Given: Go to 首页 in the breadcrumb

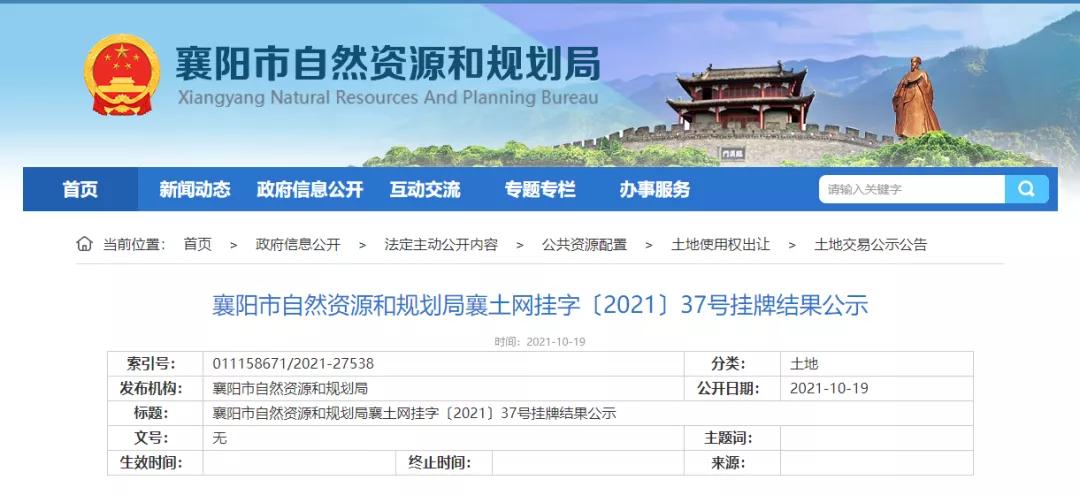Looking at the screenshot, I should click(x=198, y=244).
